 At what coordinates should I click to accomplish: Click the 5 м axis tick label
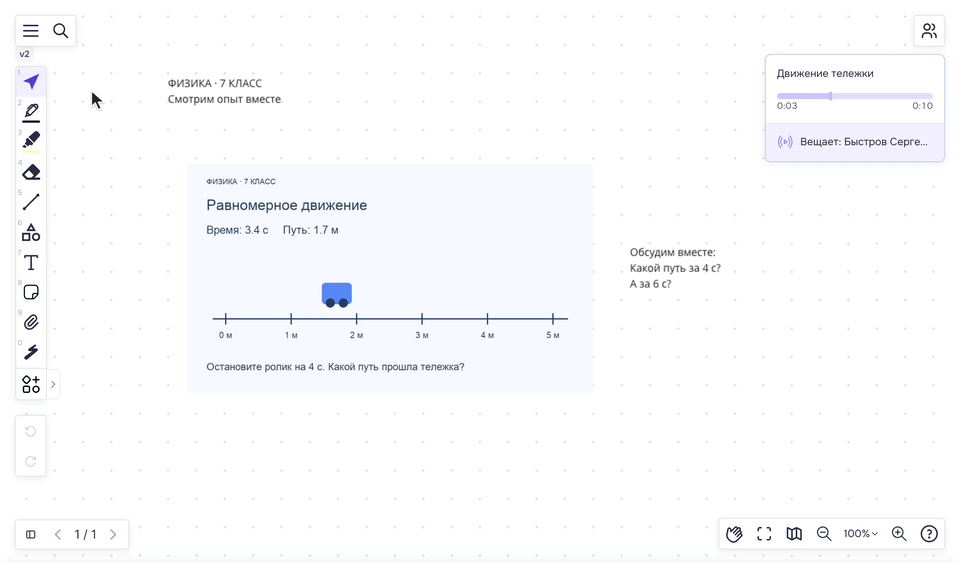(x=553, y=335)
